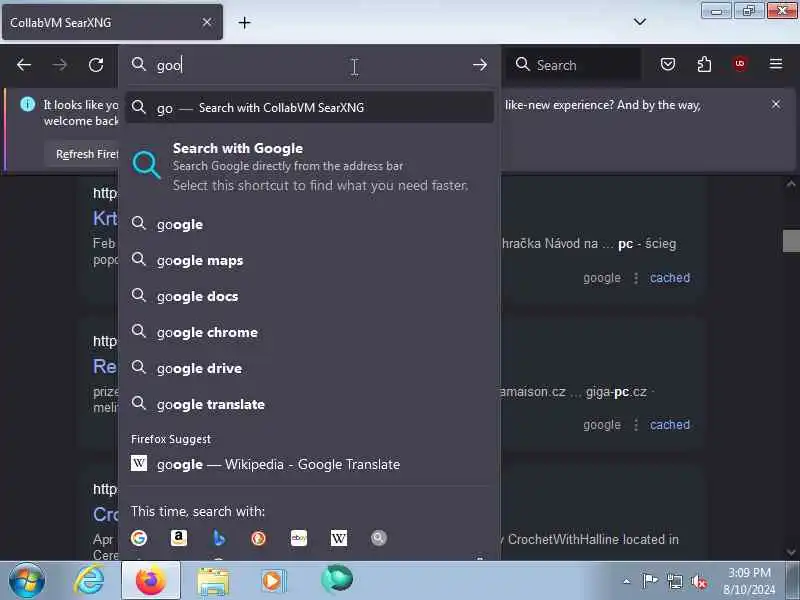Search this time with Amazon icon
Viewport: 800px width, 600px height.
pos(179,538)
